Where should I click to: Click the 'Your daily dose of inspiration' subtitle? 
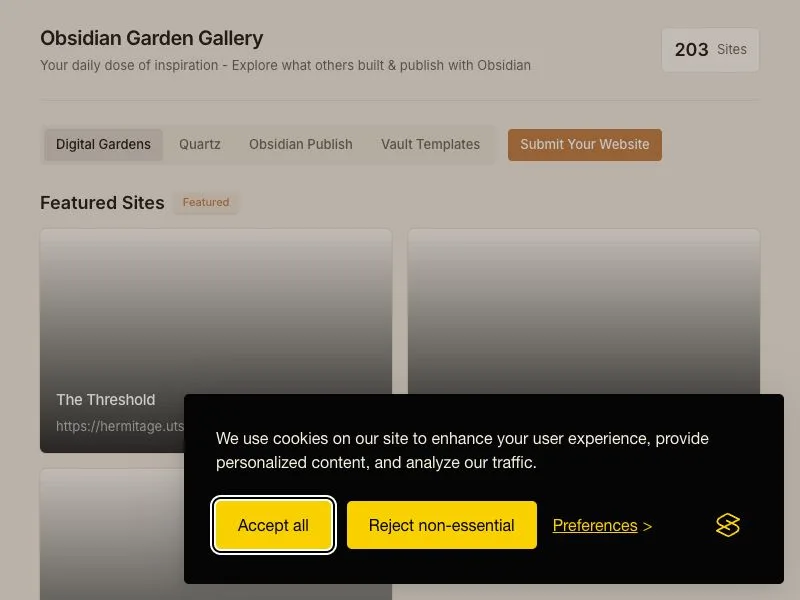(x=285, y=65)
